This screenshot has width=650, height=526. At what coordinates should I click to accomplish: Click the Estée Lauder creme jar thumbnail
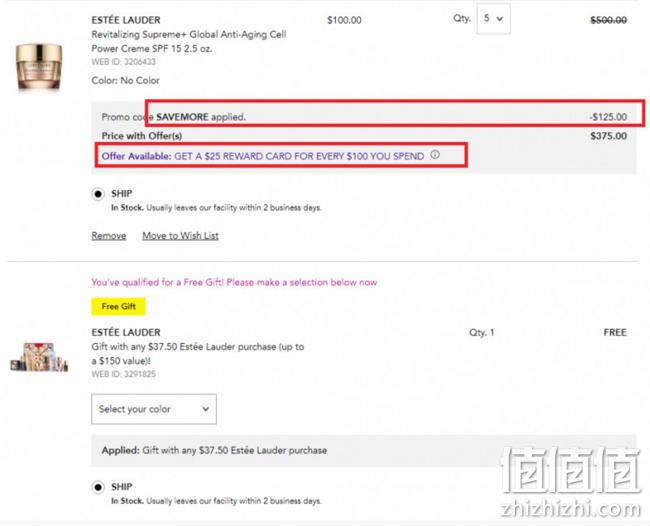(39, 66)
